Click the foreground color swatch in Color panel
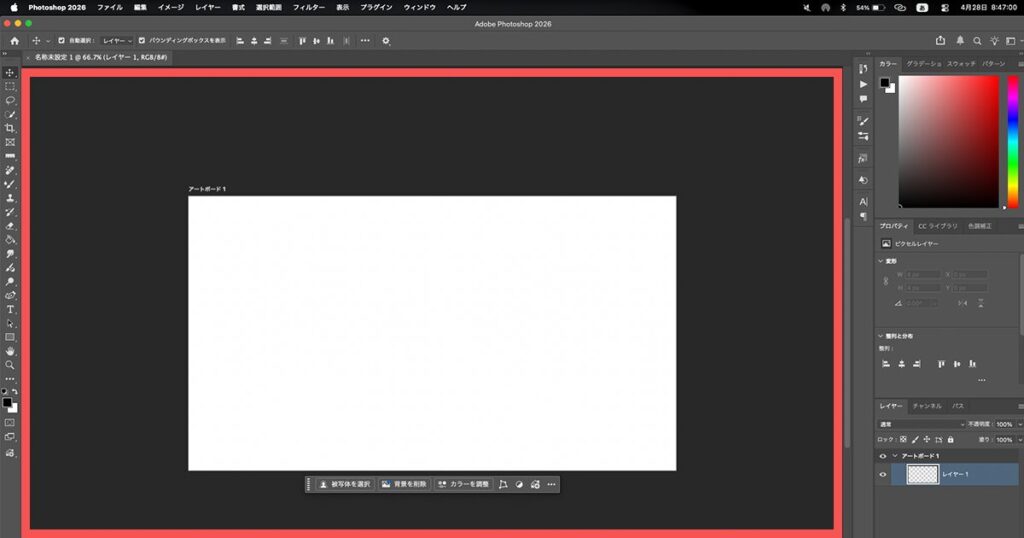Viewport: 1024px width, 538px height. click(884, 82)
